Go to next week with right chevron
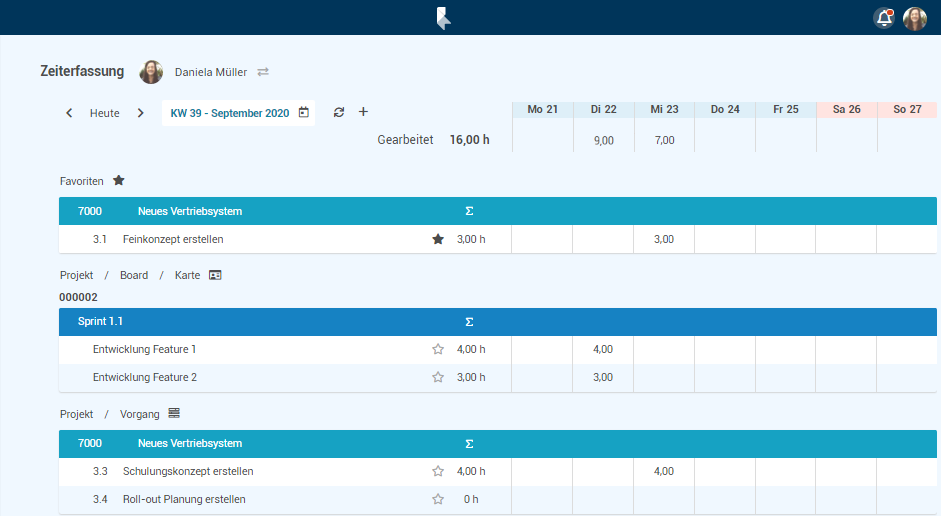Screen dimensions: 941x516 point(140,113)
